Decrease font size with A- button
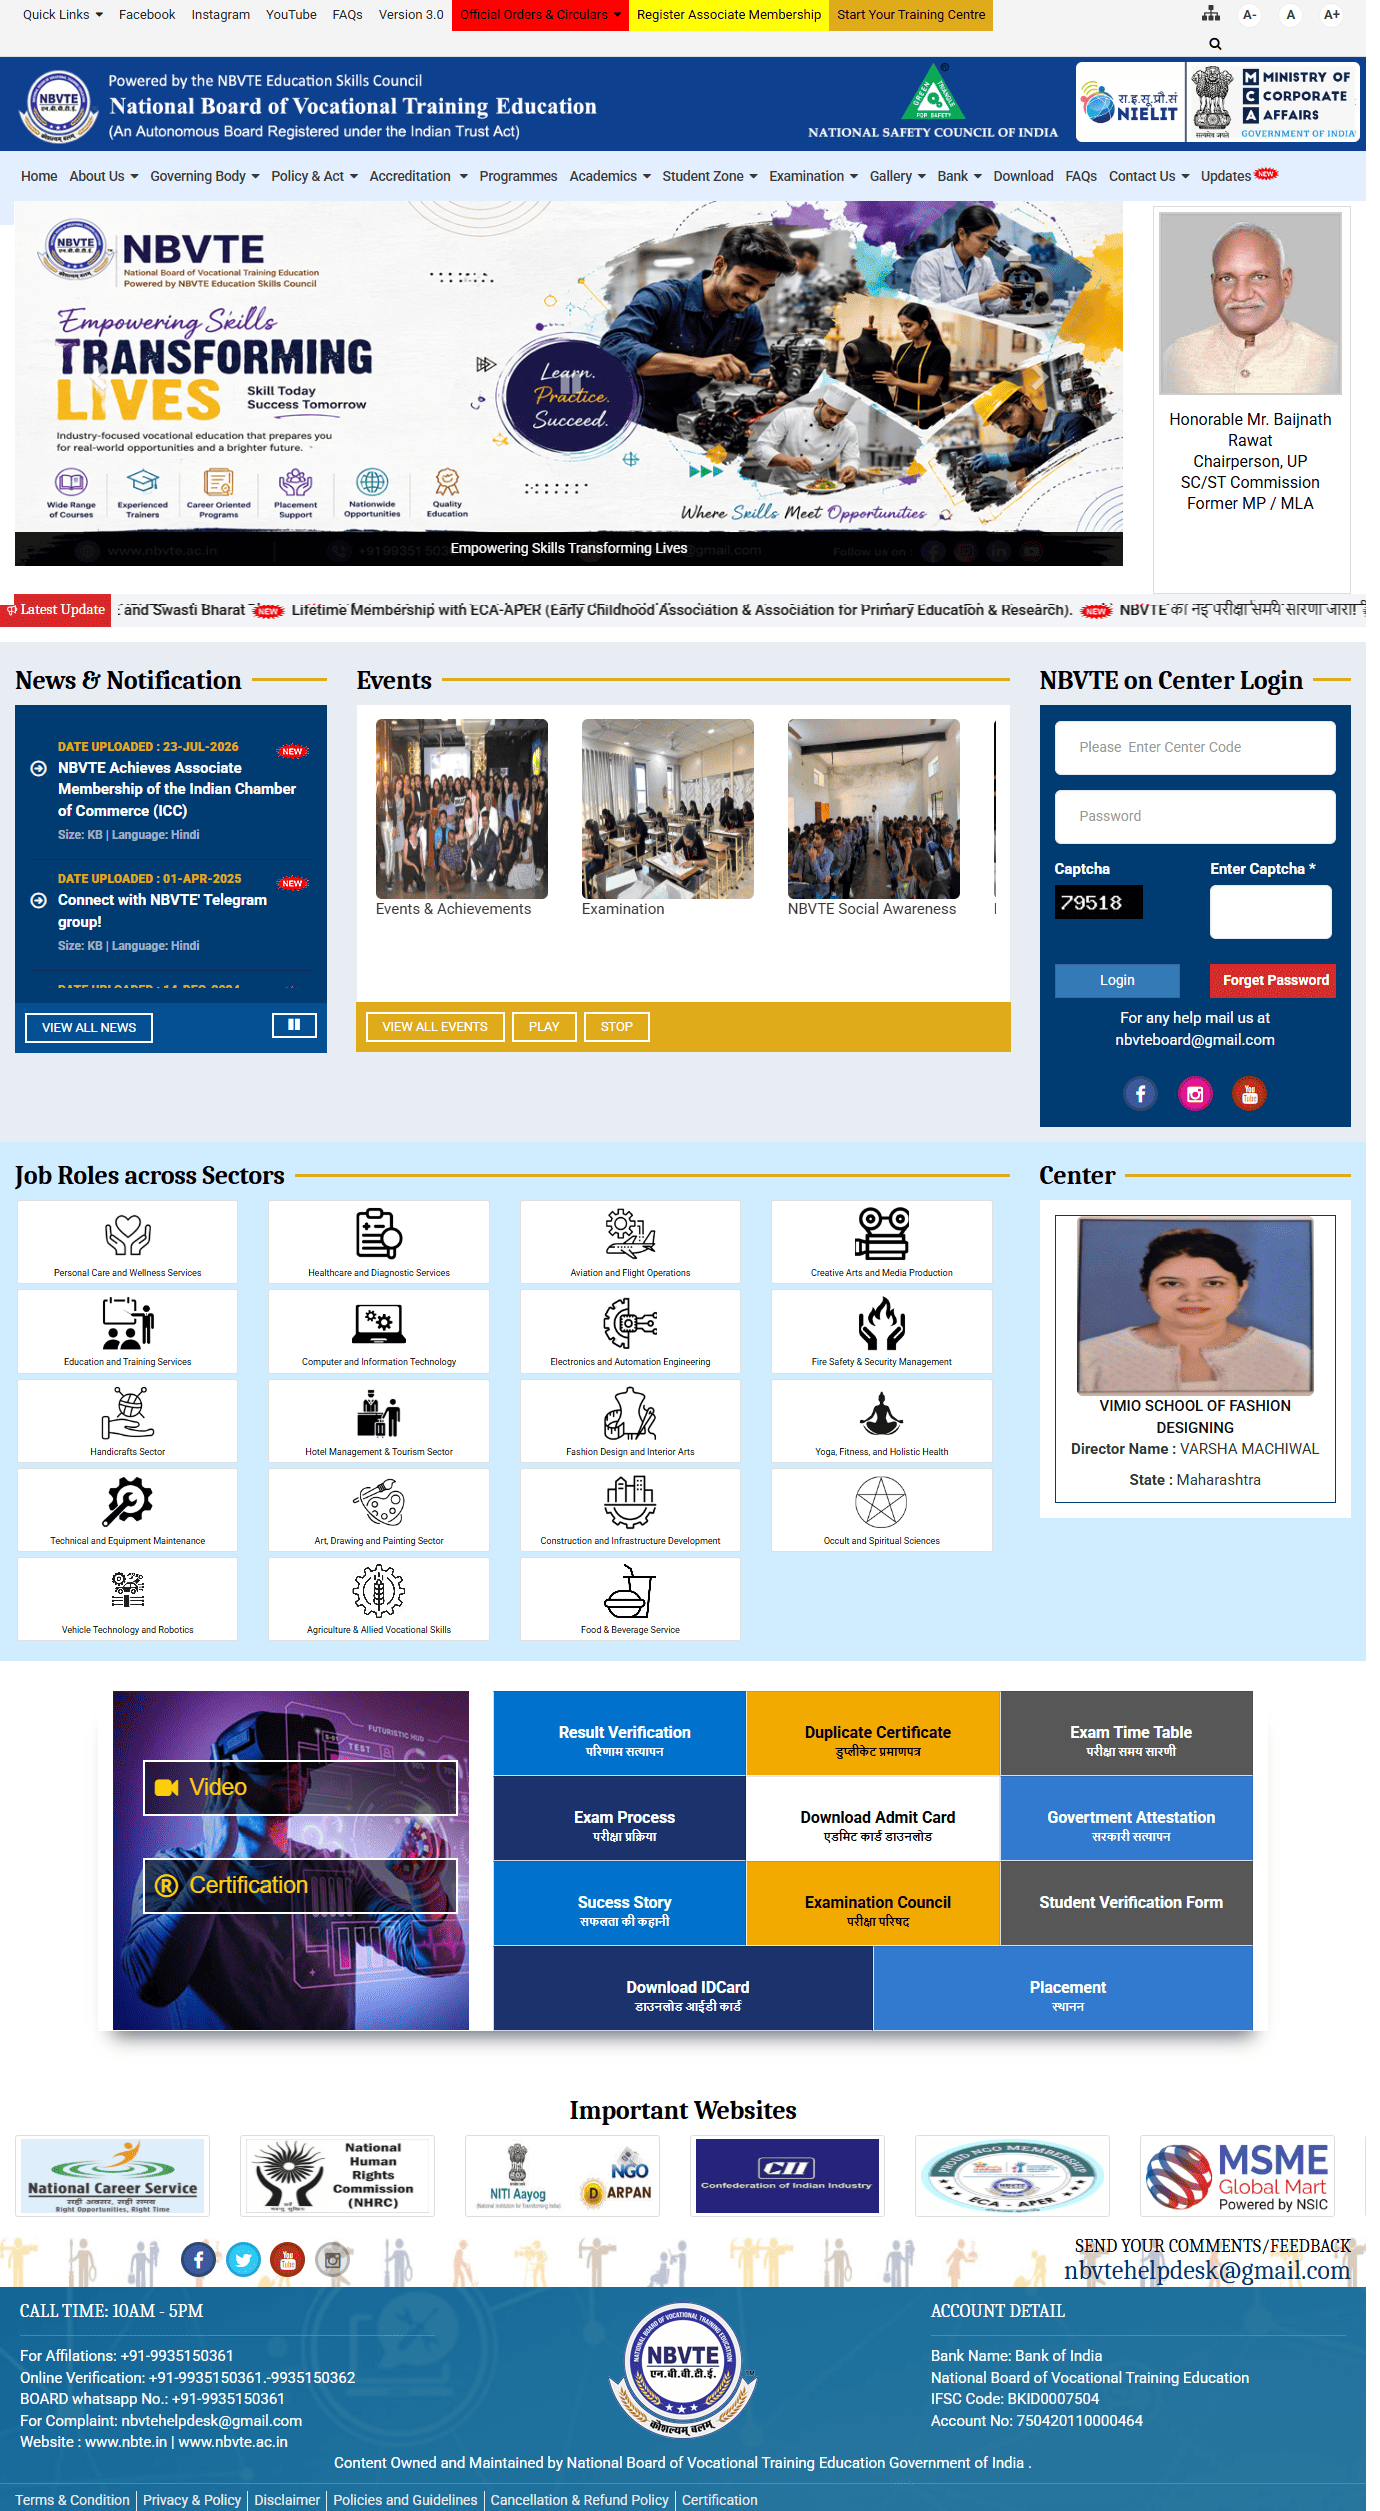The image size is (1380, 2511). (x=1249, y=15)
